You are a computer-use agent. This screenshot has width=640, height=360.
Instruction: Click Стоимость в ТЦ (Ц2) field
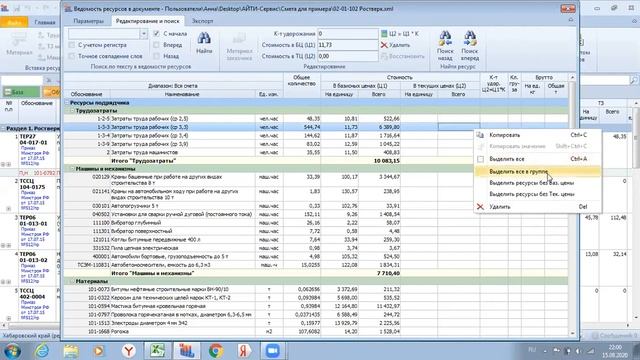pos(348,56)
